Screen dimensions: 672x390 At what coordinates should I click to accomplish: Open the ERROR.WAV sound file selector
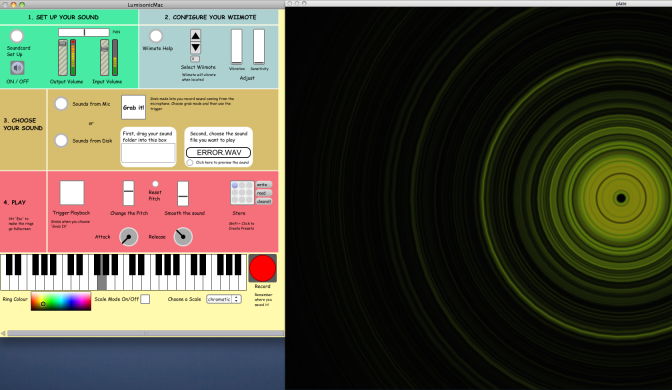click(219, 153)
